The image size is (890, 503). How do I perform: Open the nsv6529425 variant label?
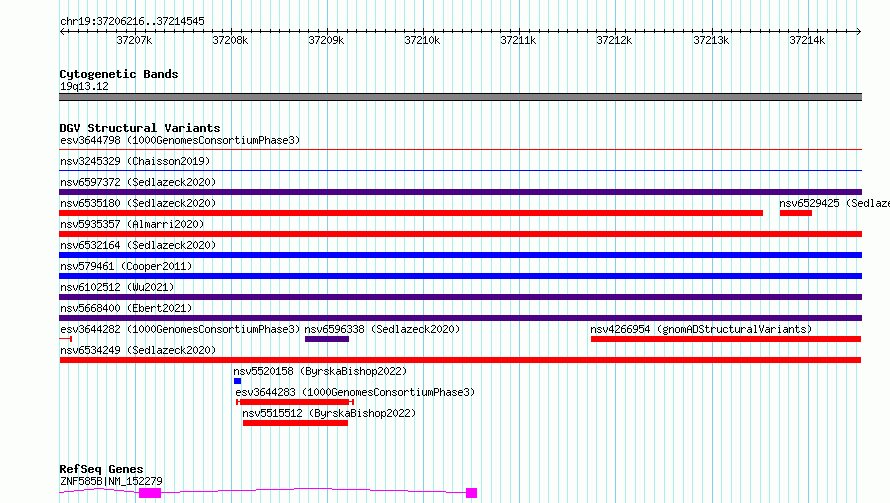pos(834,203)
